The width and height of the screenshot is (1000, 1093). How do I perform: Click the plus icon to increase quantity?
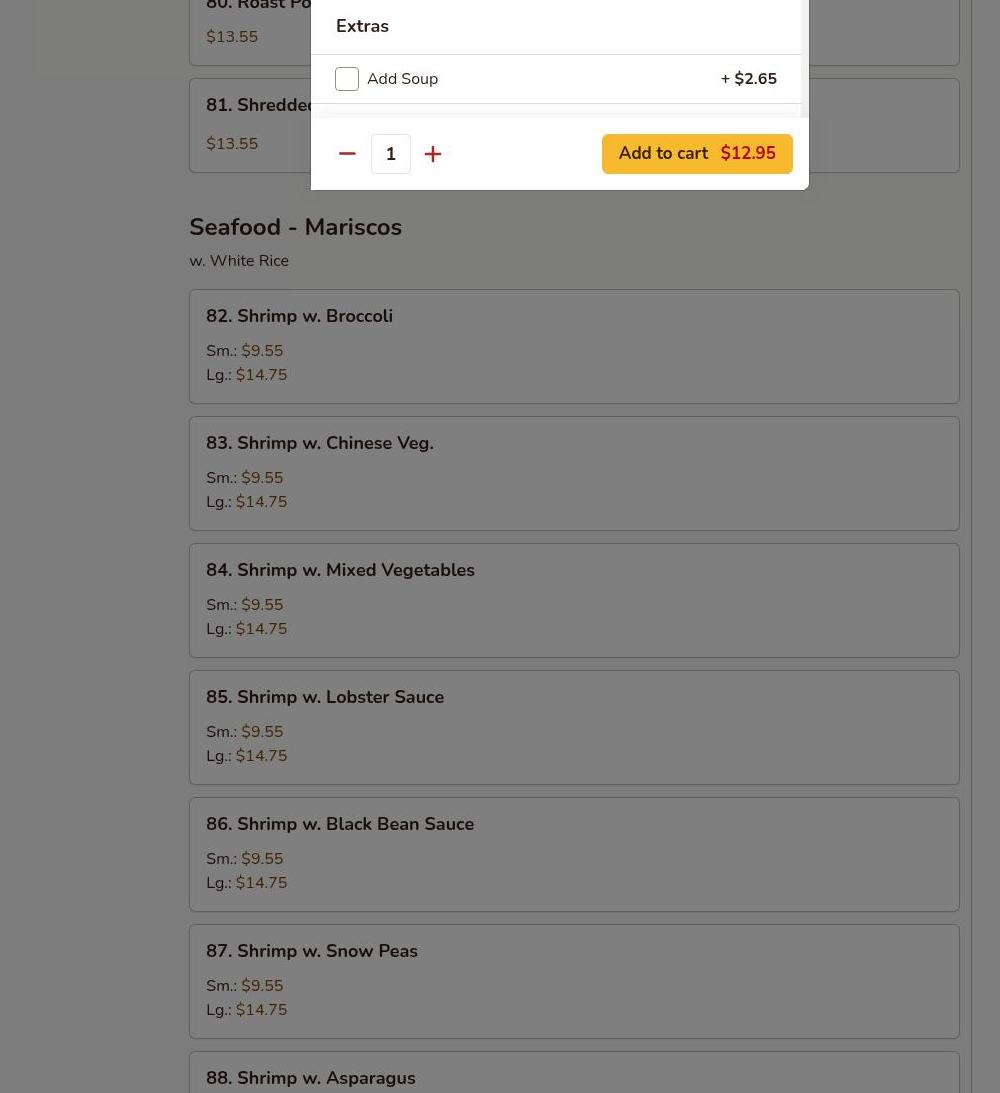(x=433, y=154)
